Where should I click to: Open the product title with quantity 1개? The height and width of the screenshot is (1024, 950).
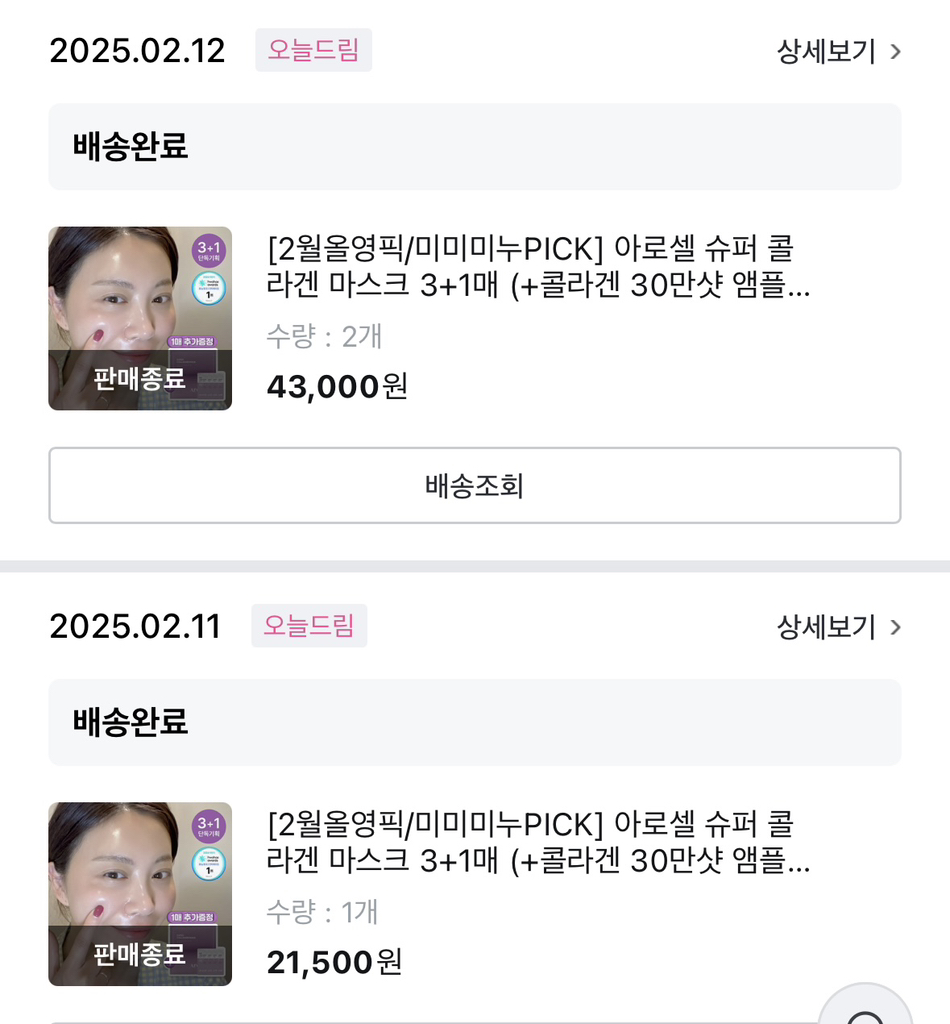tap(538, 842)
